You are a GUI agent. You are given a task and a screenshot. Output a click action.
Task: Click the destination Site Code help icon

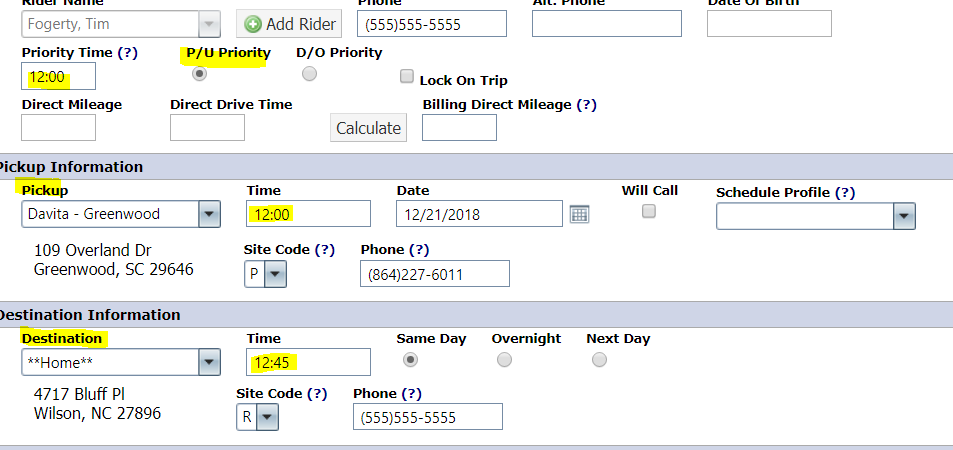(x=317, y=394)
